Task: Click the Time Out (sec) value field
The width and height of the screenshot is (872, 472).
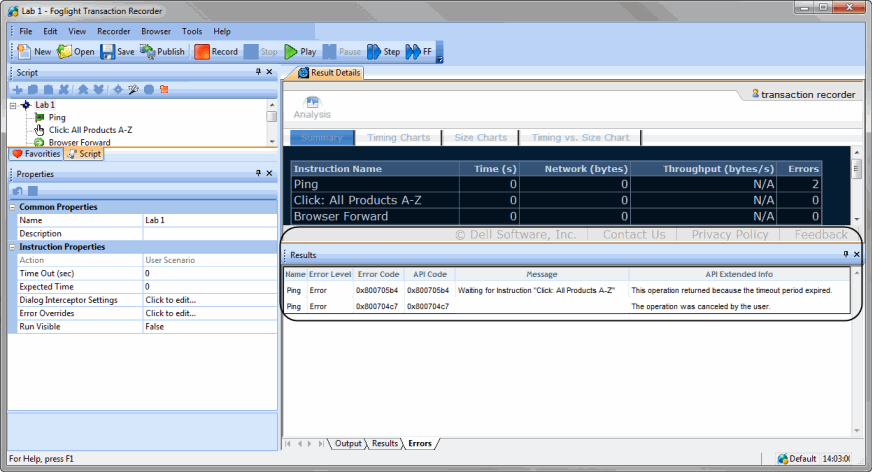Action: (209, 273)
